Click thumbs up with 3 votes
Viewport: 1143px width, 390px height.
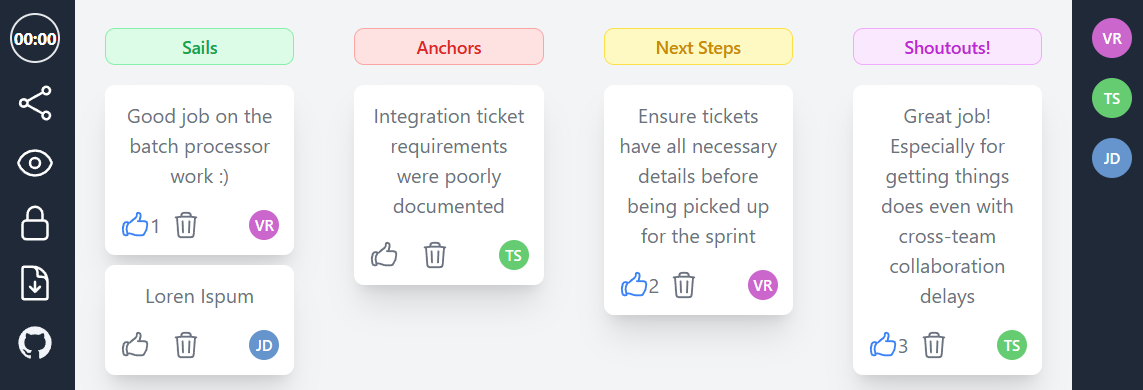point(883,345)
